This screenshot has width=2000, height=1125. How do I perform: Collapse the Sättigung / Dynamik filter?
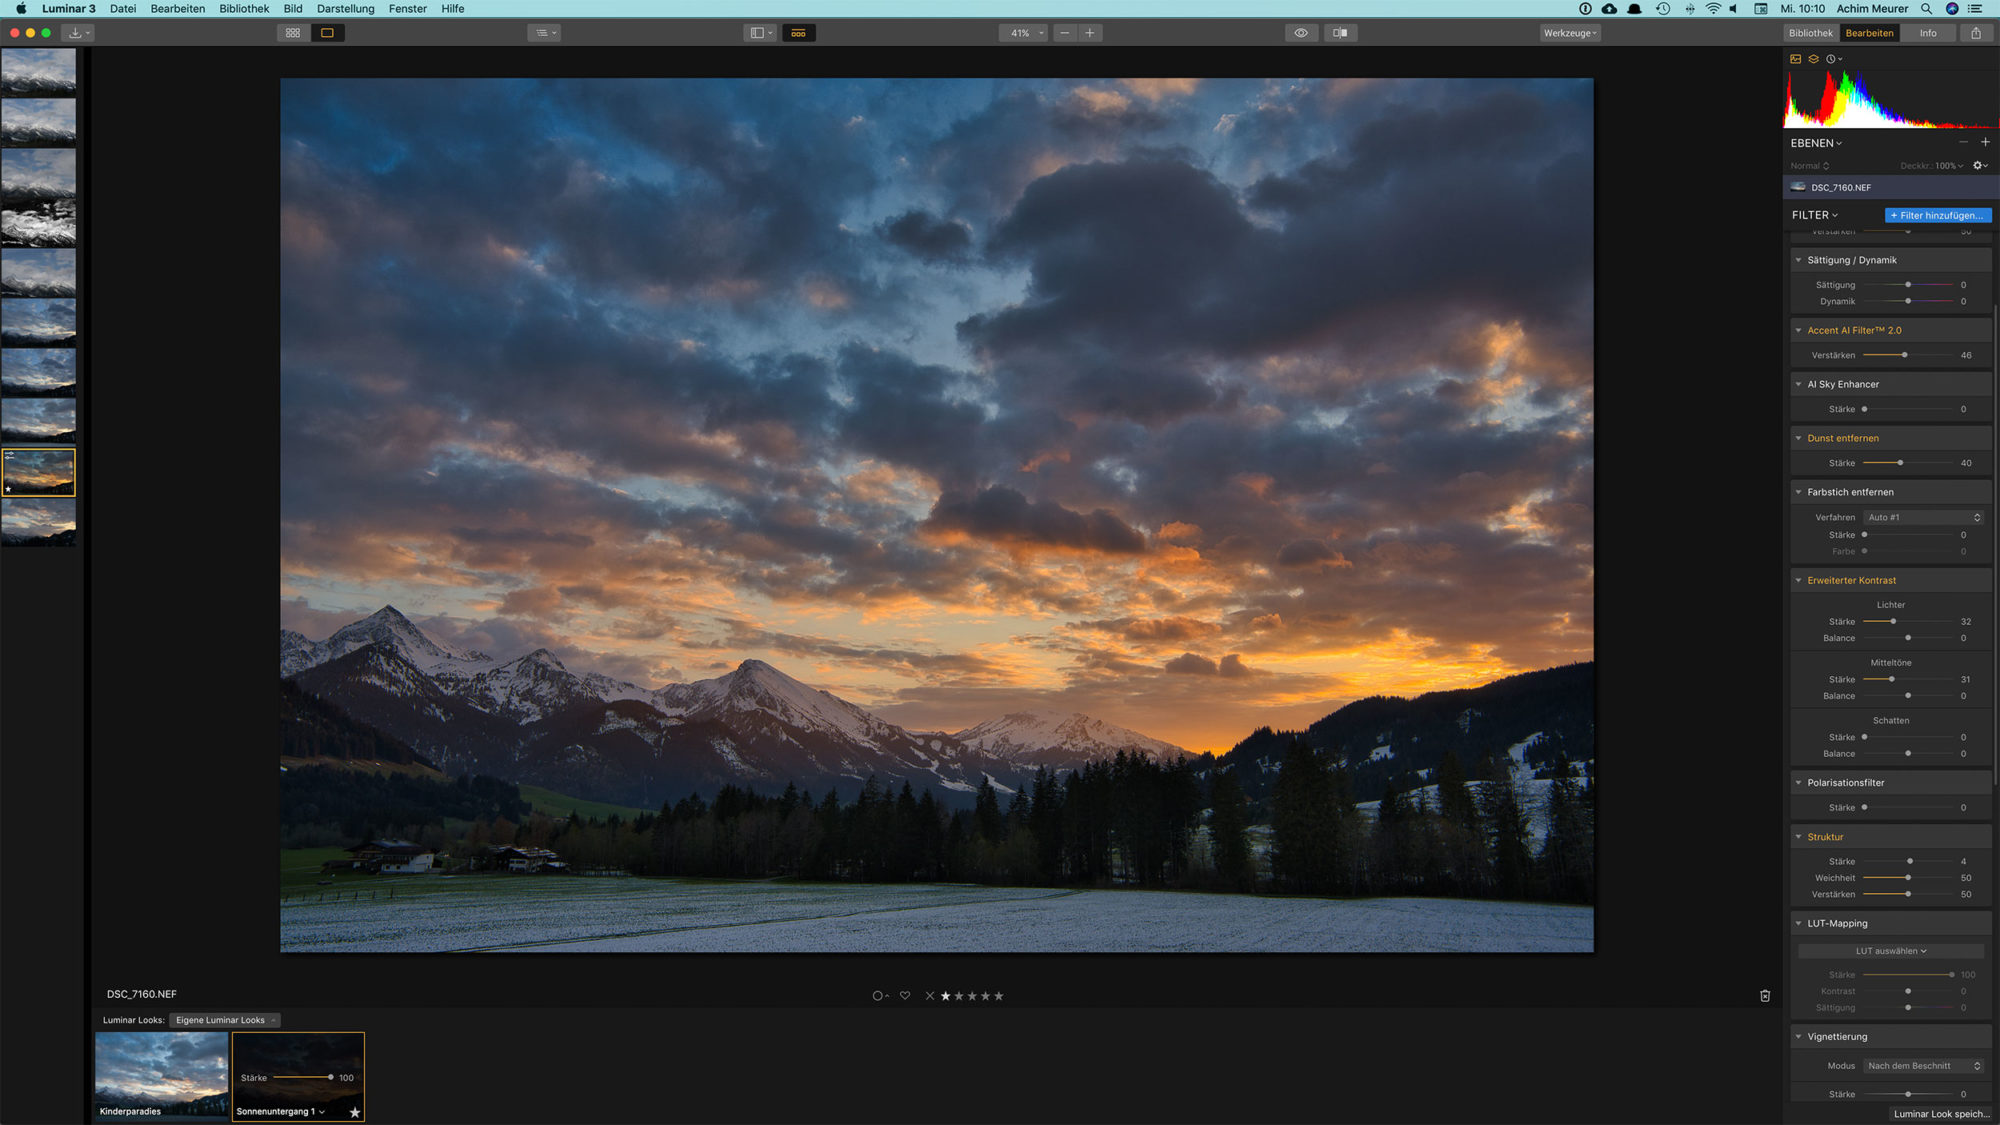coord(1798,260)
